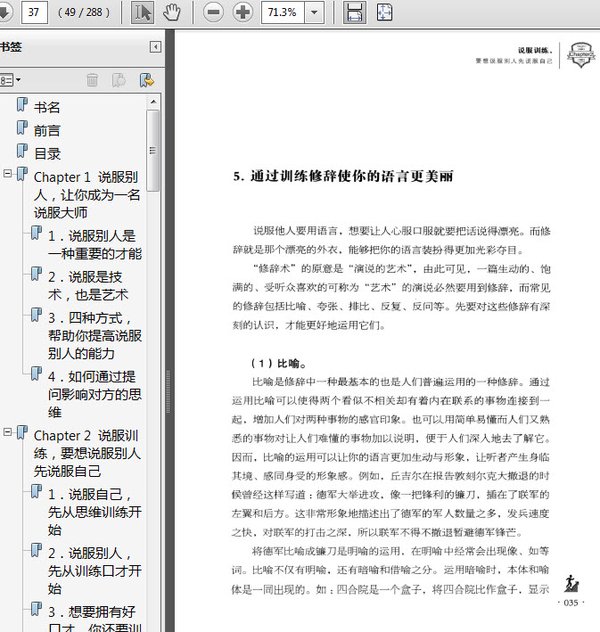The width and height of the screenshot is (600, 632).
Task: Click bookmark icon beside 1．说服自己
Action: click(x=36, y=491)
